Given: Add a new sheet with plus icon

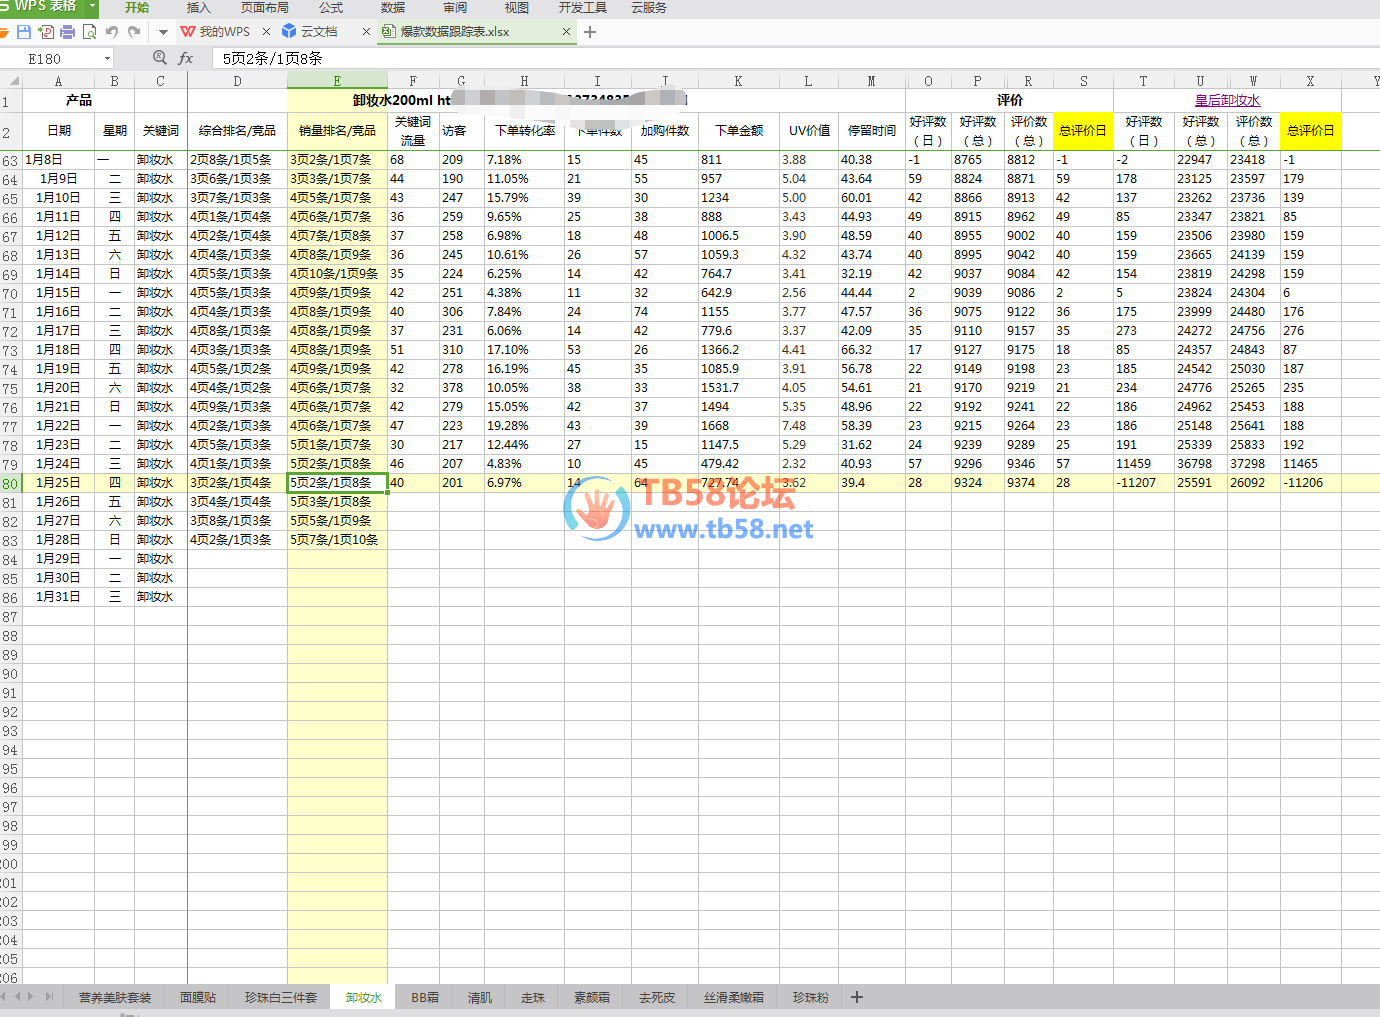Looking at the screenshot, I should click(x=857, y=997).
